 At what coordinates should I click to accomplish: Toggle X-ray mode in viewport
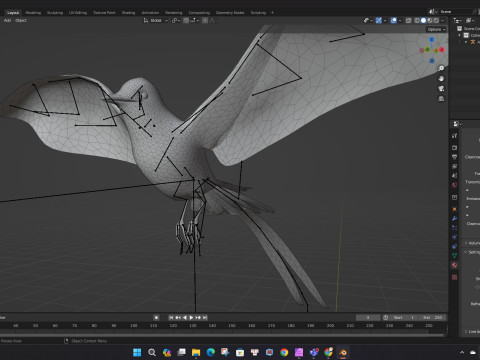click(408, 20)
